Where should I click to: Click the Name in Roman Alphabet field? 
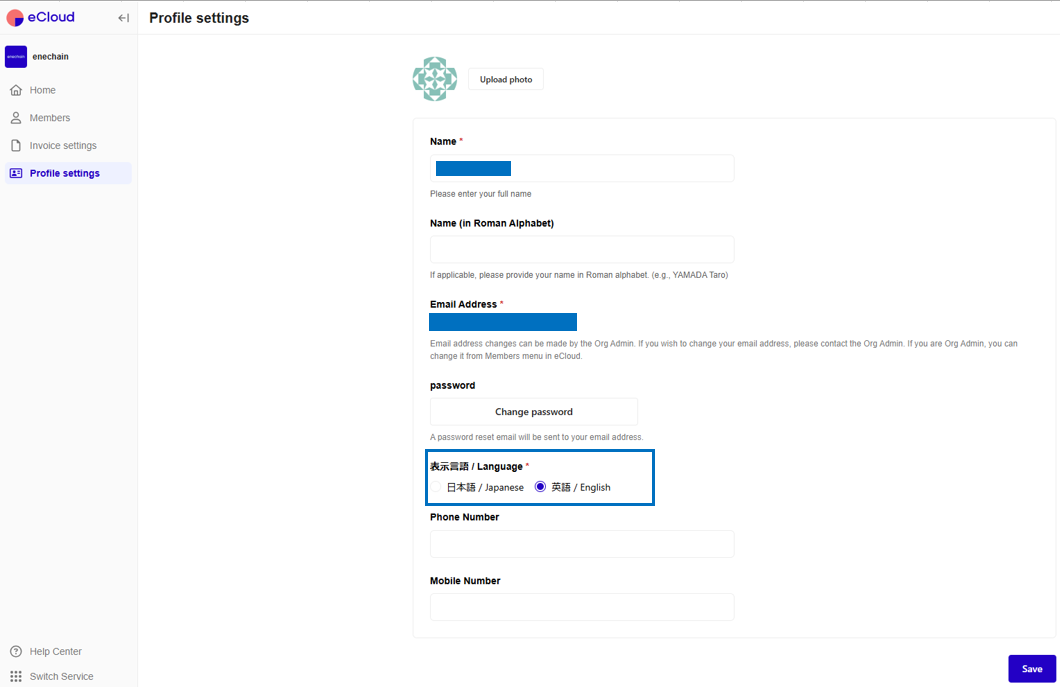tap(582, 249)
